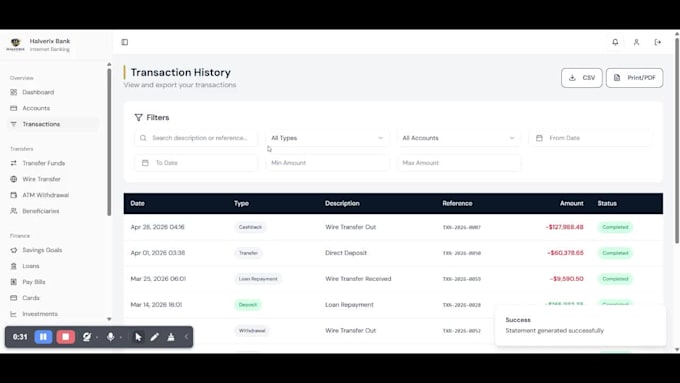The width and height of the screenshot is (680, 383).
Task: Collapse the sidebar with the panel toggle icon
Action: pos(124,42)
